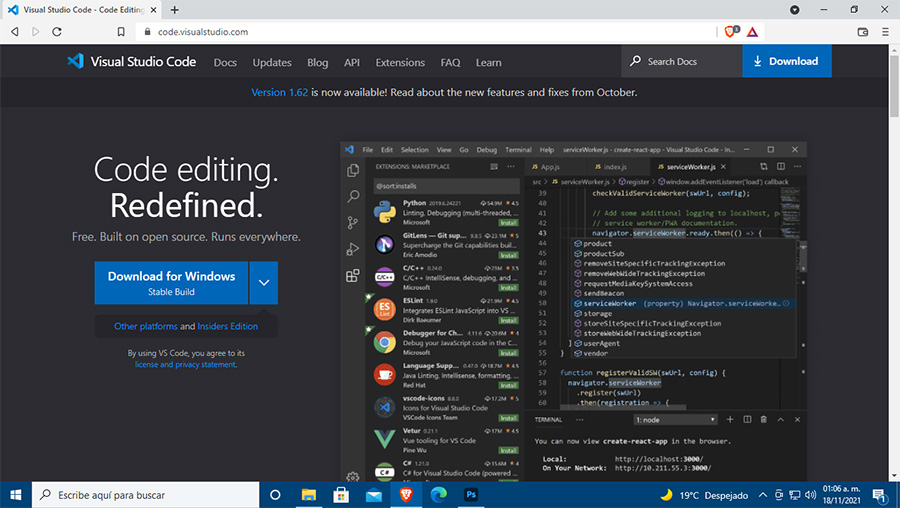Open the Version 1.62 release notes link
The height and width of the screenshot is (508, 900).
pos(280,92)
